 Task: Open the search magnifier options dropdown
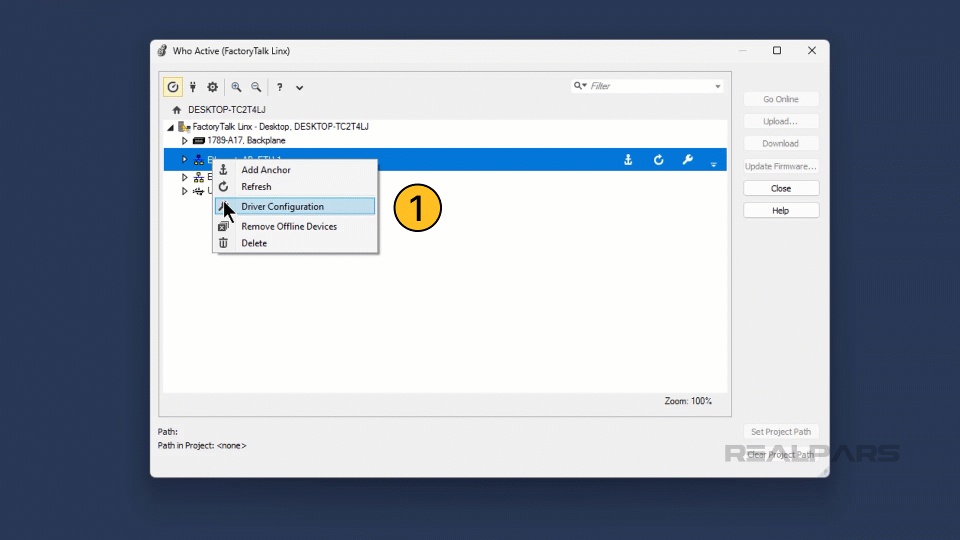click(580, 86)
